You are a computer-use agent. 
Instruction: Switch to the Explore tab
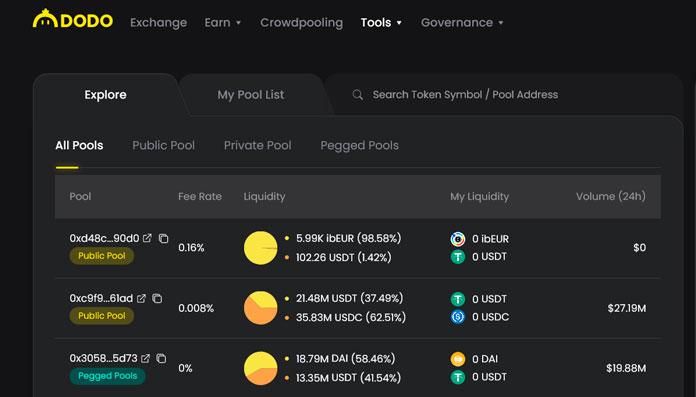click(106, 95)
